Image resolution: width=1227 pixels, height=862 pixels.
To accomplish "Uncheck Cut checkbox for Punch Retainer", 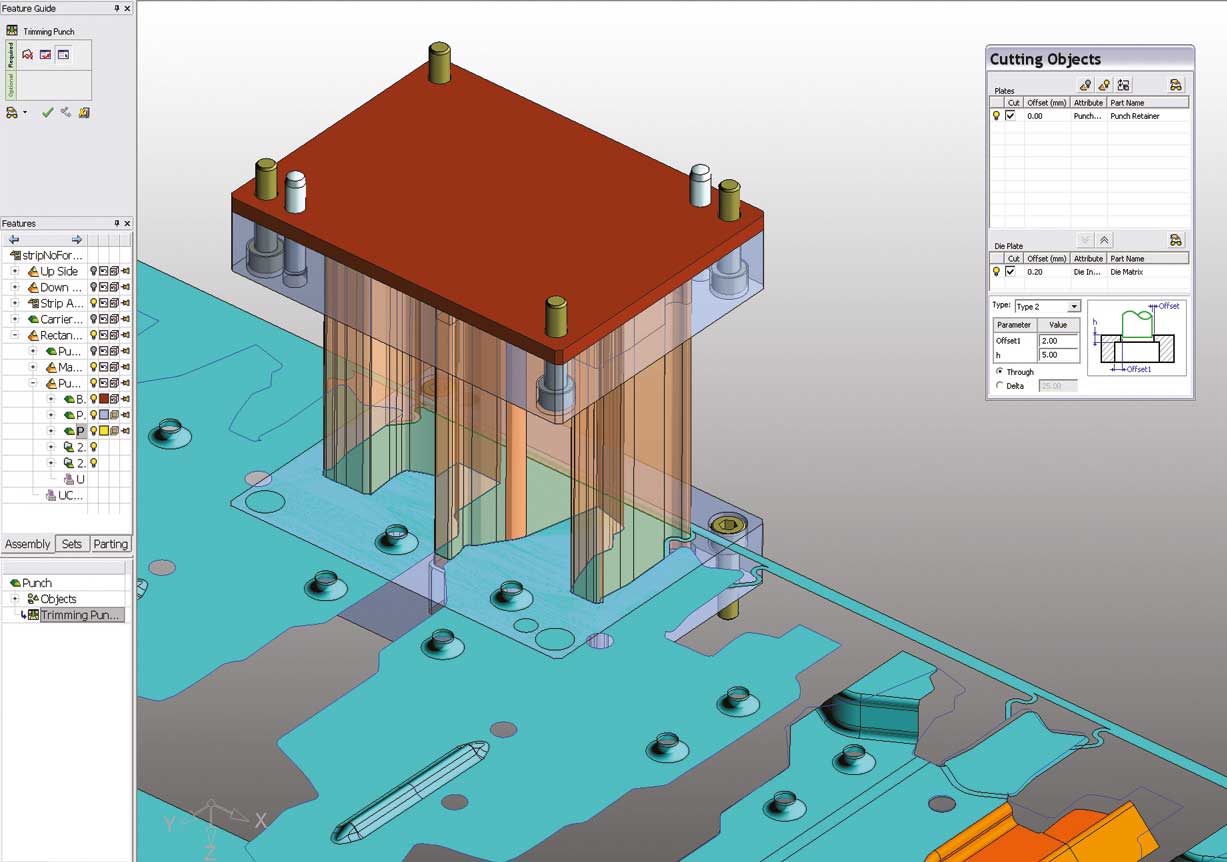I will [x=1010, y=116].
